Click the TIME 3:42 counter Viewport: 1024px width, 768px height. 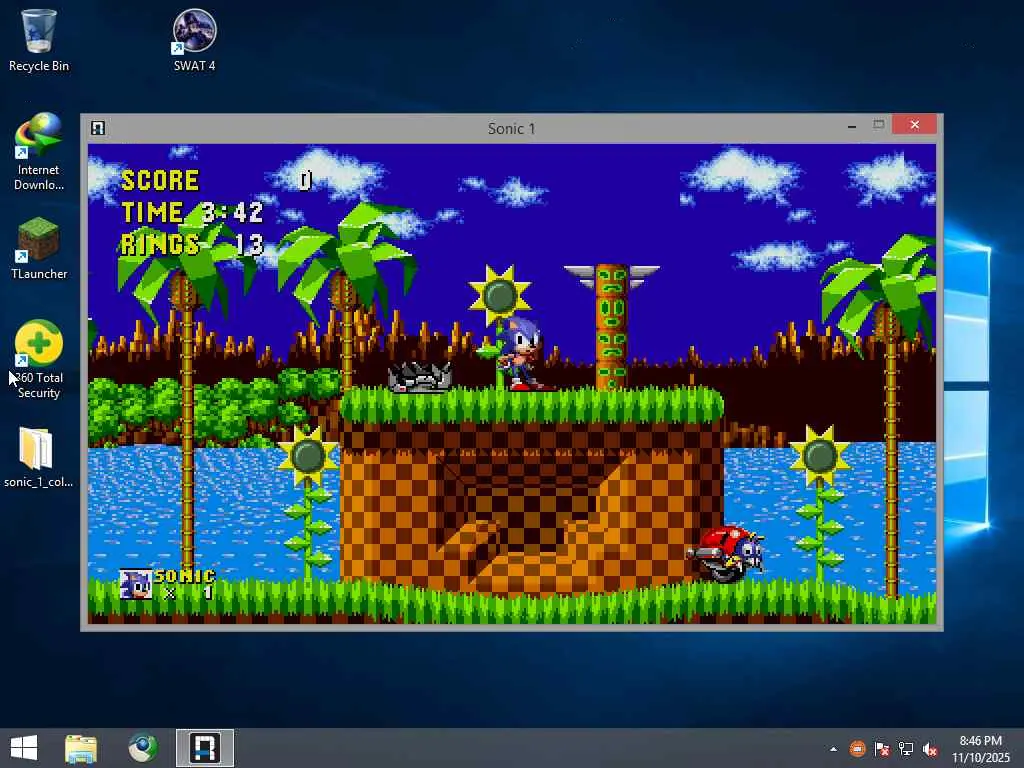[x=192, y=212]
